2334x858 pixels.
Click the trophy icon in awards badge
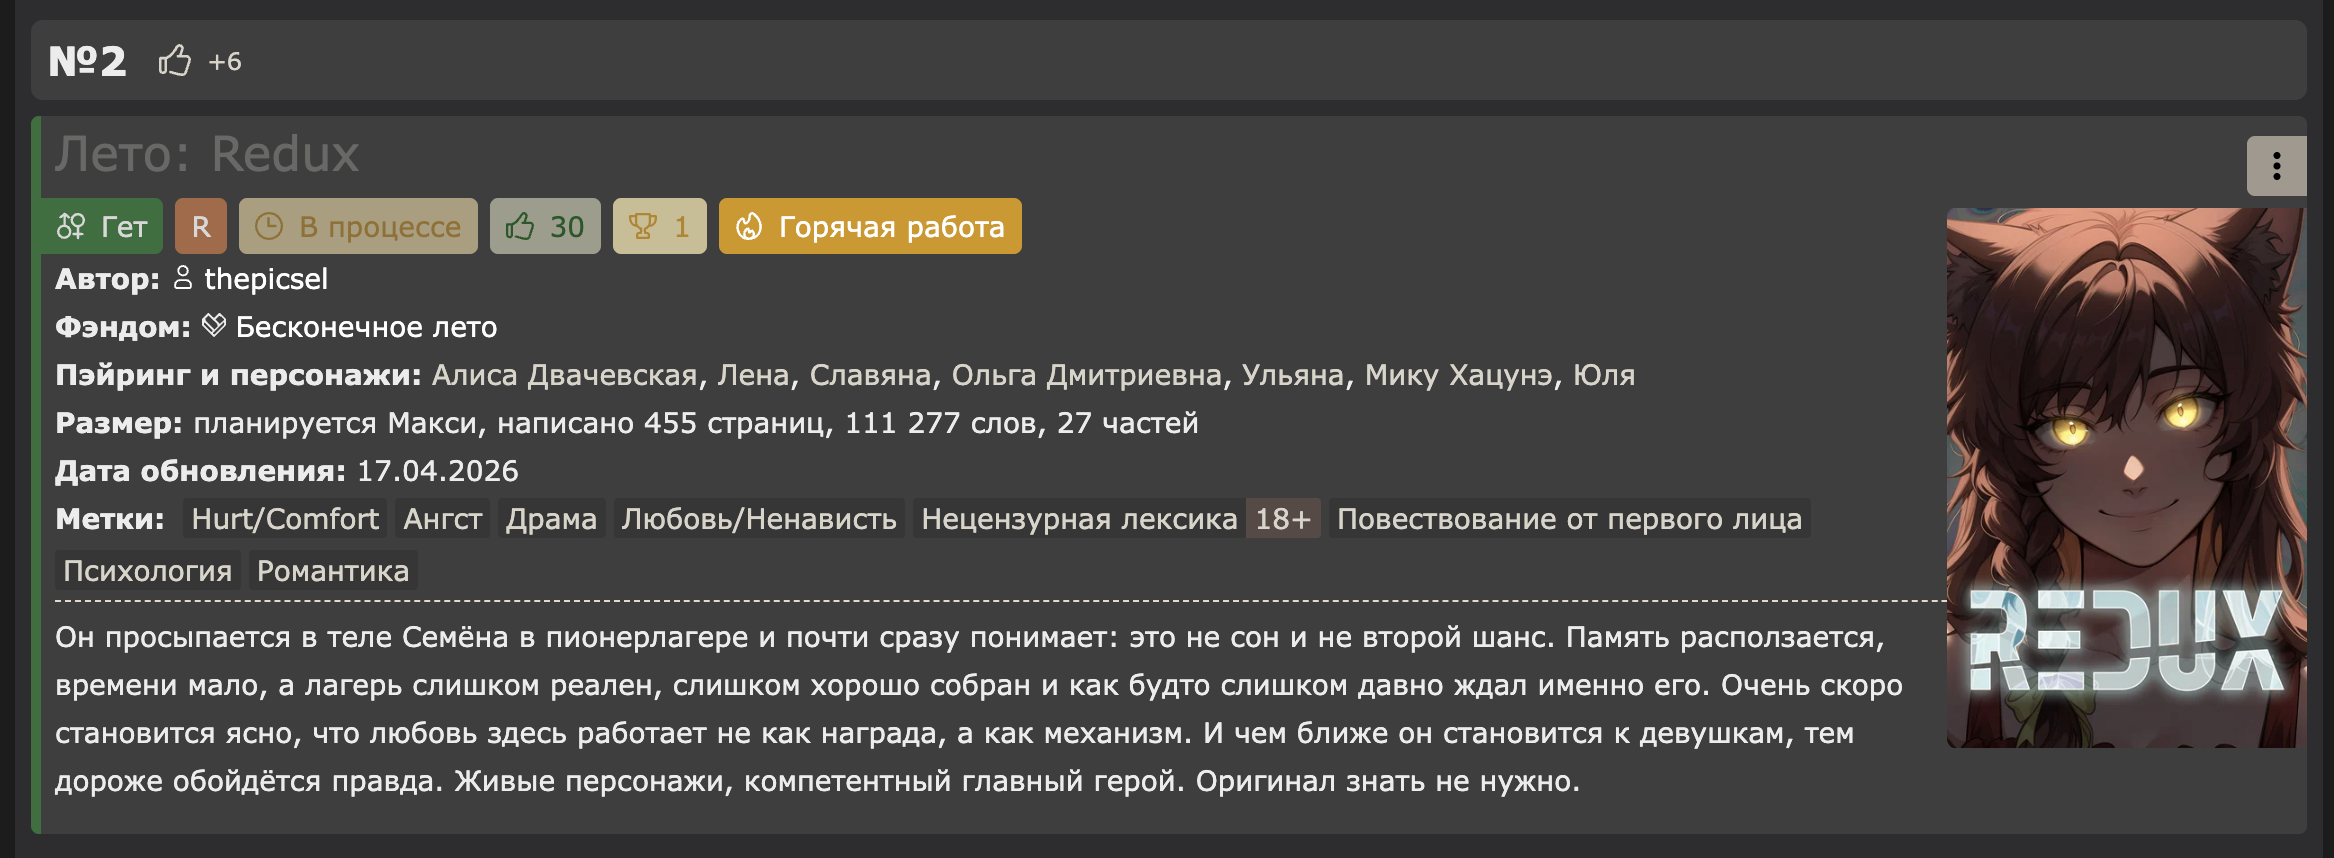(643, 227)
